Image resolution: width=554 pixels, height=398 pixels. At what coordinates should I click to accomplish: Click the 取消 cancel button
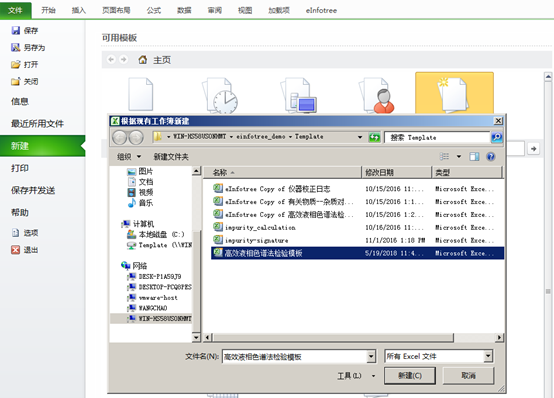point(468,375)
